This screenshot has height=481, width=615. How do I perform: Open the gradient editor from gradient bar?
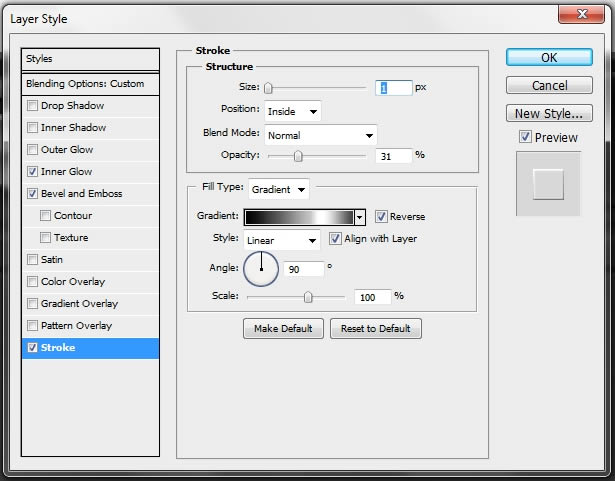coord(299,217)
